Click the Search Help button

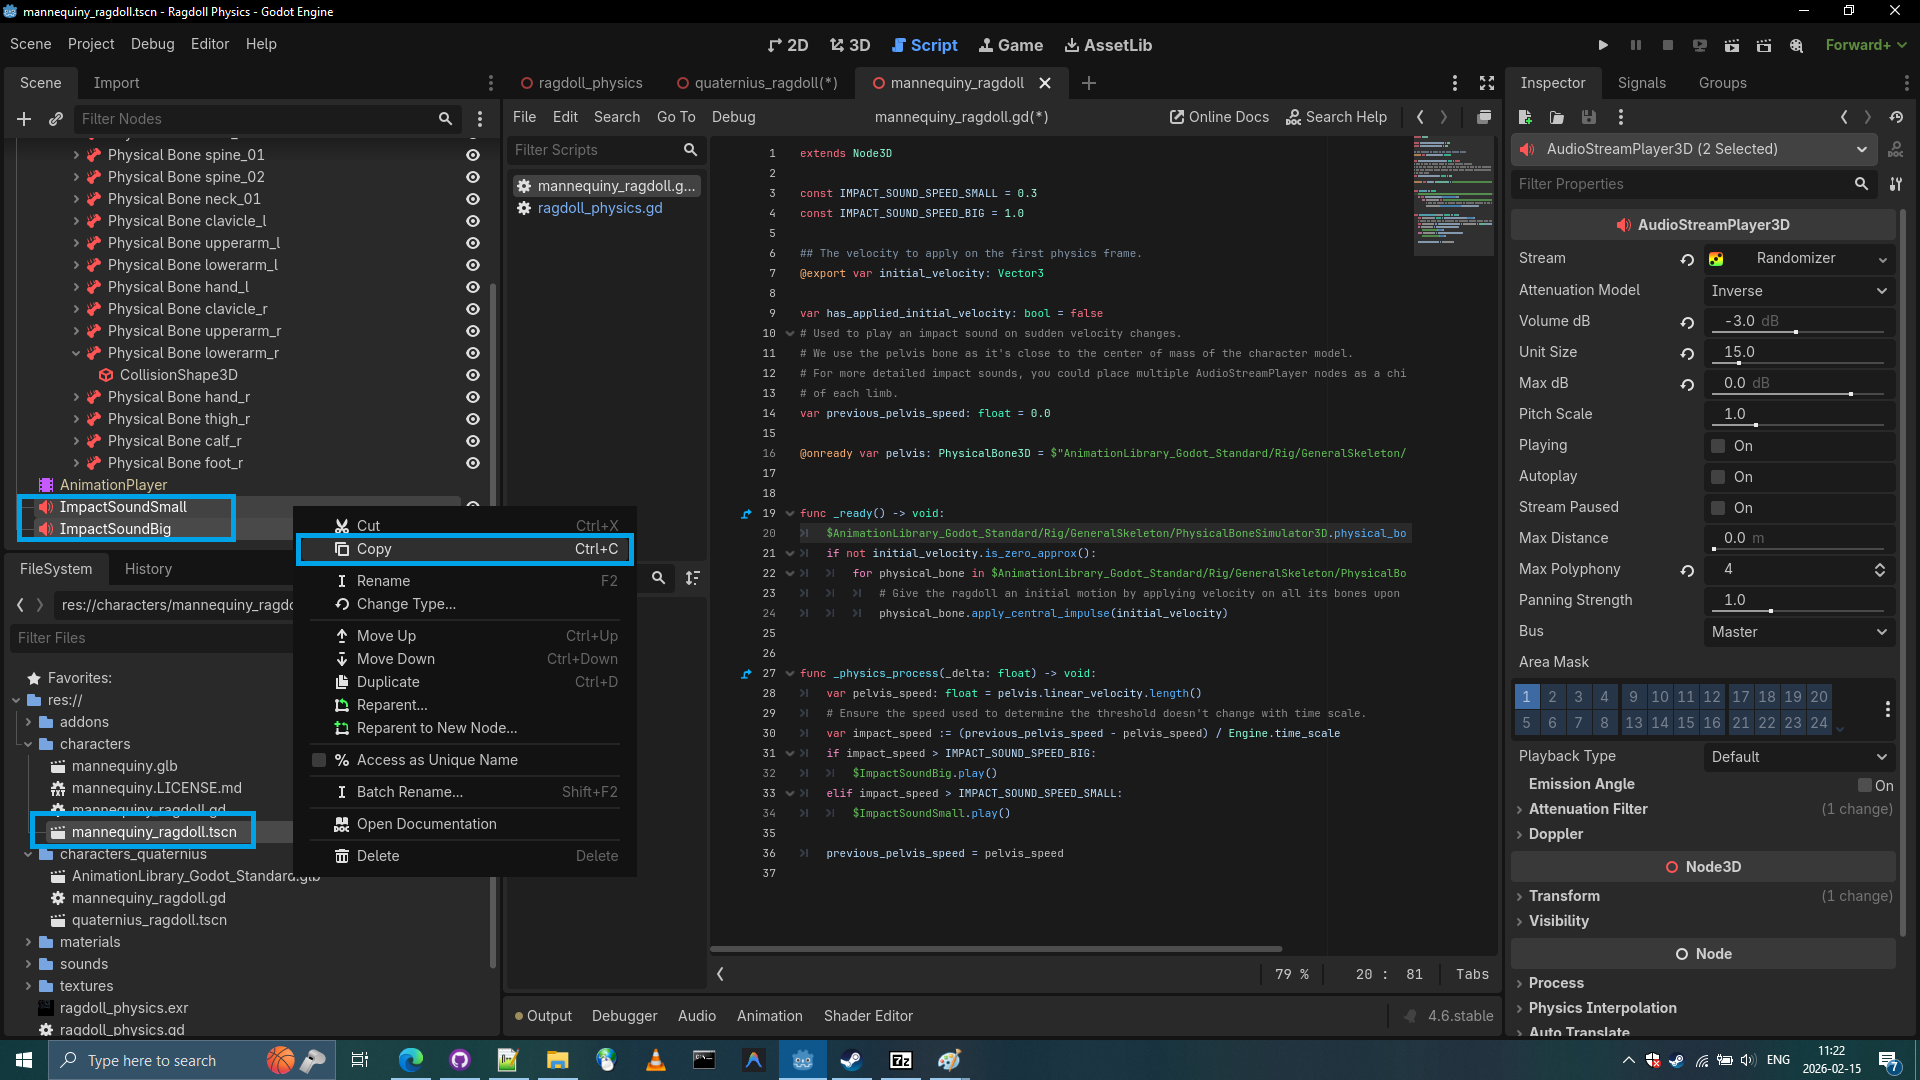(1336, 117)
